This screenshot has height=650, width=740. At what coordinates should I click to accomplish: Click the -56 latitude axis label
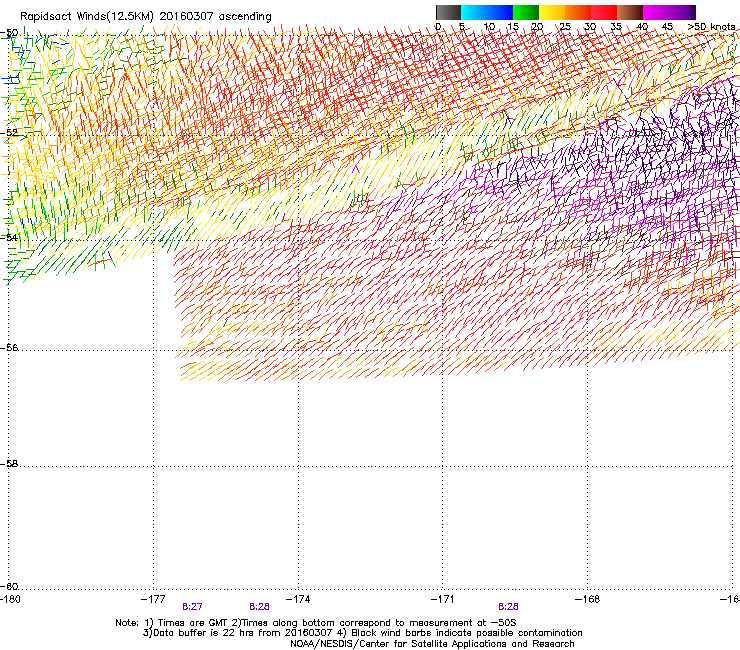tap(9, 348)
